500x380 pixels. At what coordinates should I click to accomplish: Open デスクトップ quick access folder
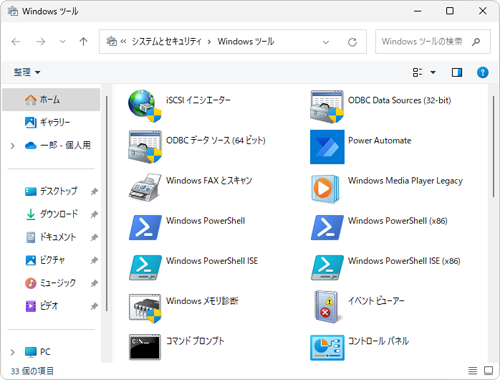(x=51, y=191)
